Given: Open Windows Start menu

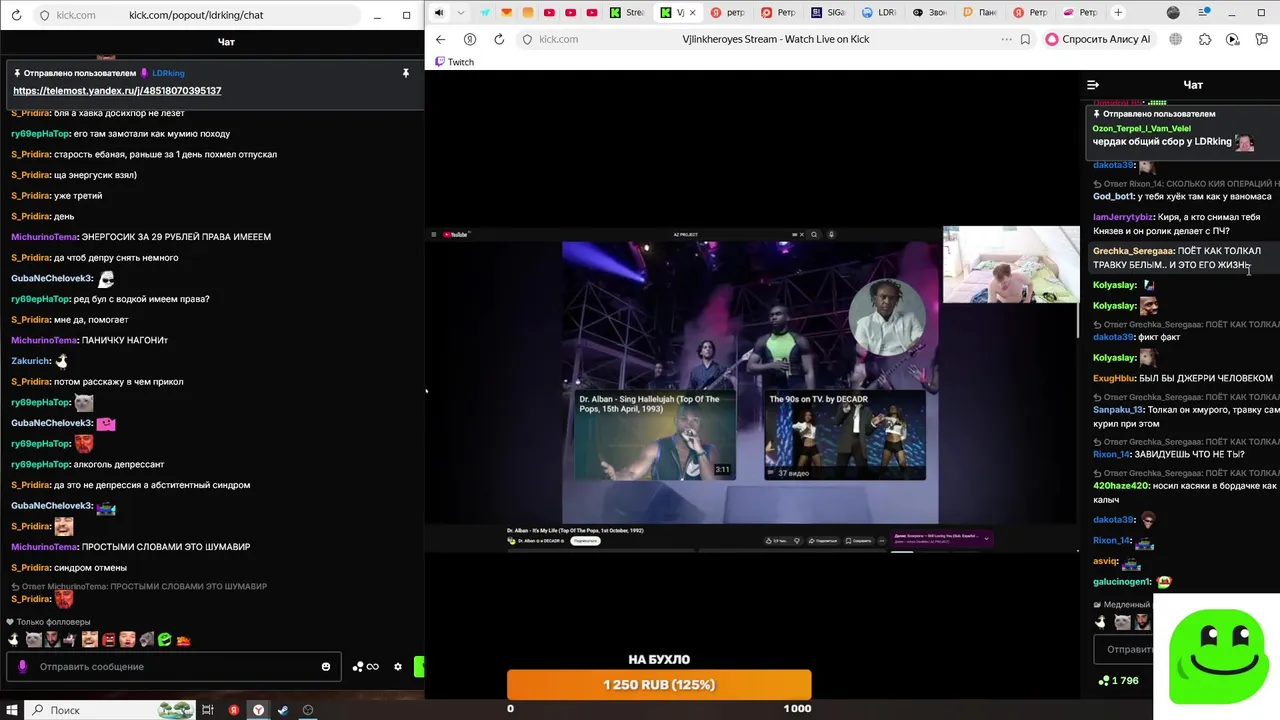Looking at the screenshot, I should click(x=12, y=710).
